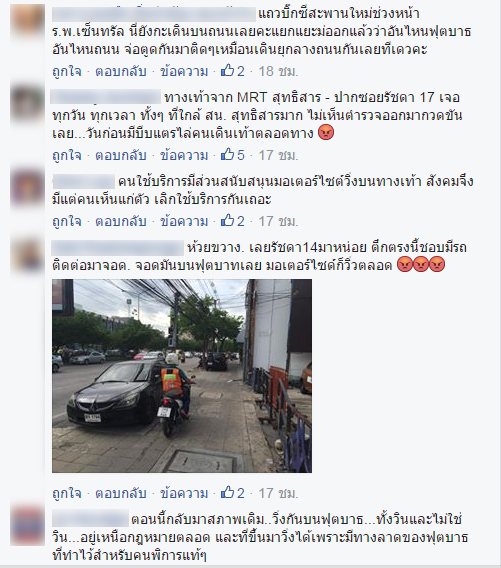The height and width of the screenshot is (568, 501).
Task: Click thumbs-up count on first comment
Action: pos(233,71)
